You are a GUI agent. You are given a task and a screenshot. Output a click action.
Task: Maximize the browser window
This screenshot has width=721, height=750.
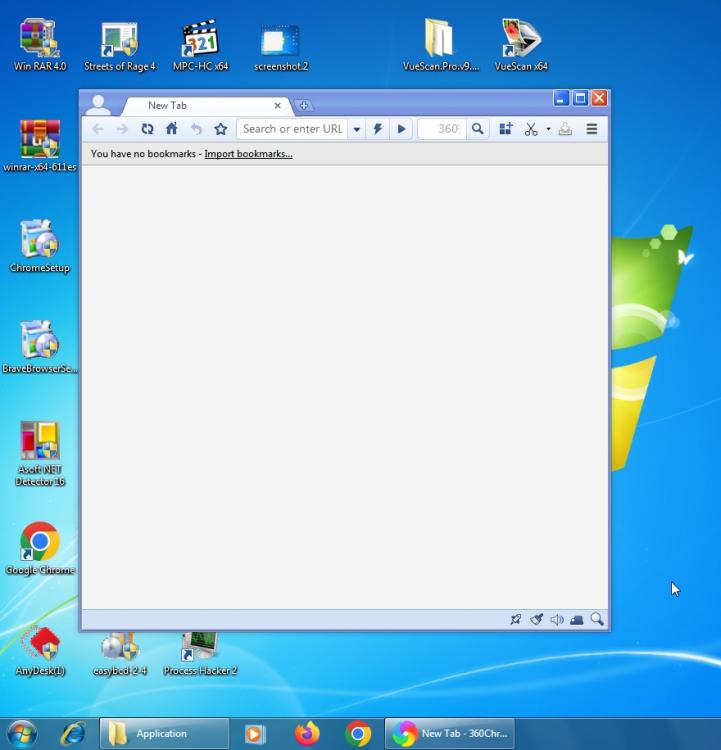click(580, 98)
